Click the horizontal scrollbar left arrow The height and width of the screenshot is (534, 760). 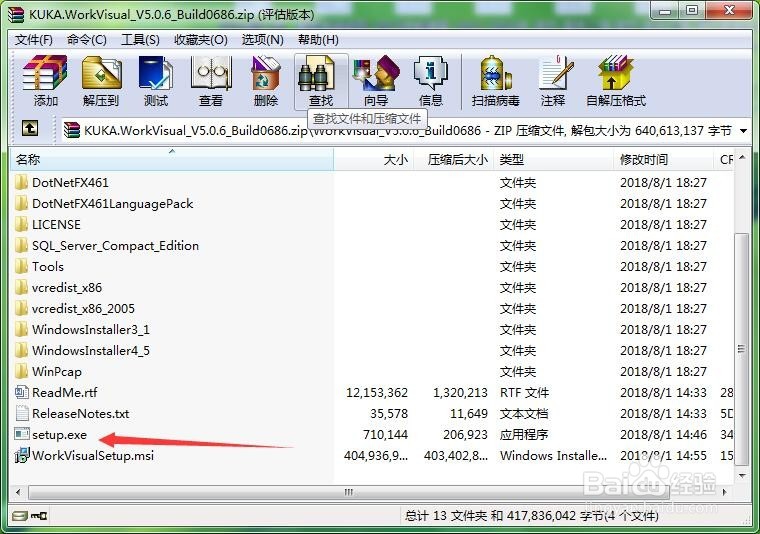18,492
